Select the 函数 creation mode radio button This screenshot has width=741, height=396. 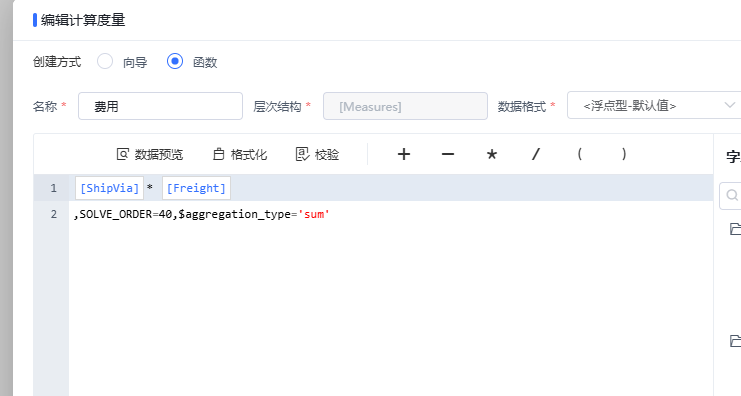175,61
